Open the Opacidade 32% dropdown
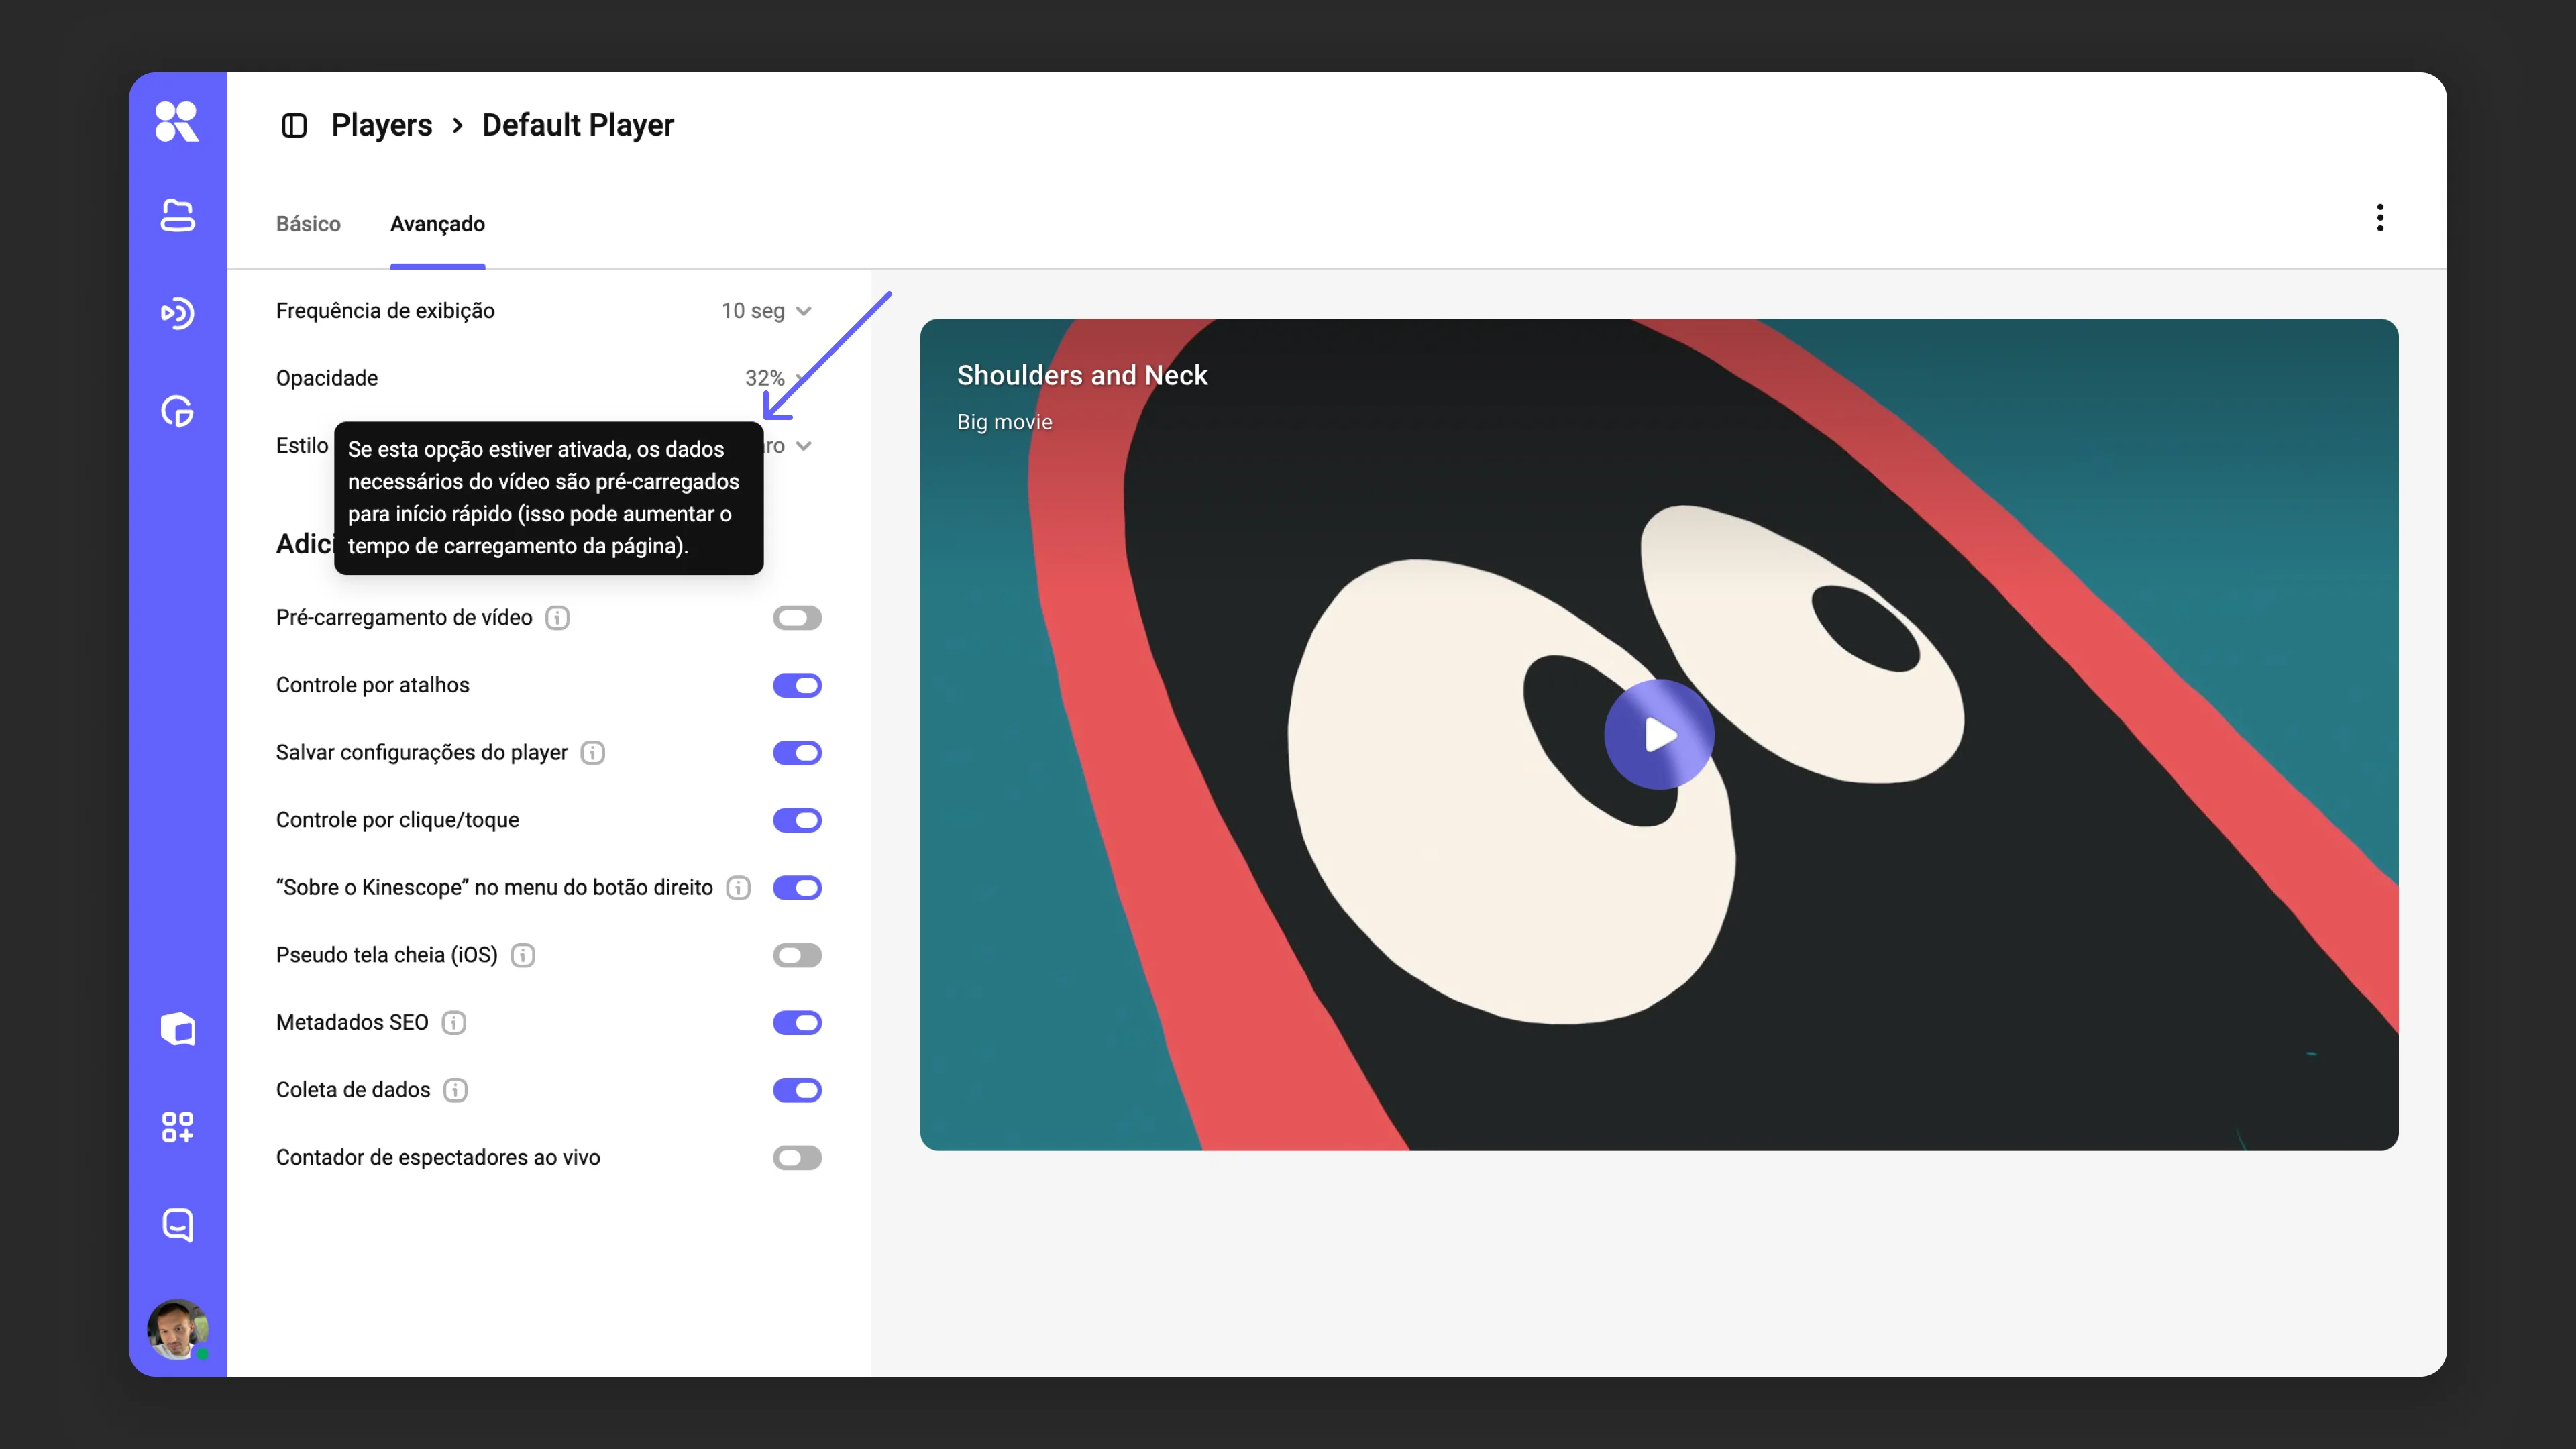Screen dimensions: 2576x1449 point(775,378)
